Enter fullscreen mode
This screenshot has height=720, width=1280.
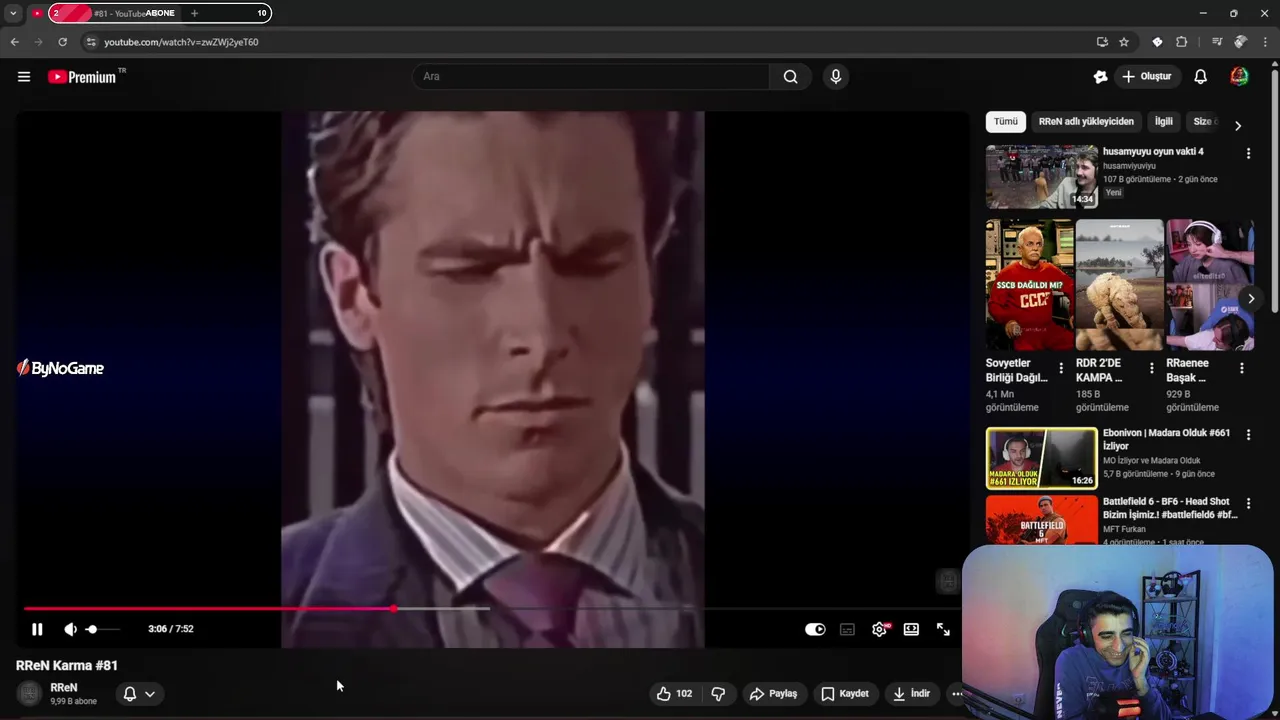coord(943,629)
